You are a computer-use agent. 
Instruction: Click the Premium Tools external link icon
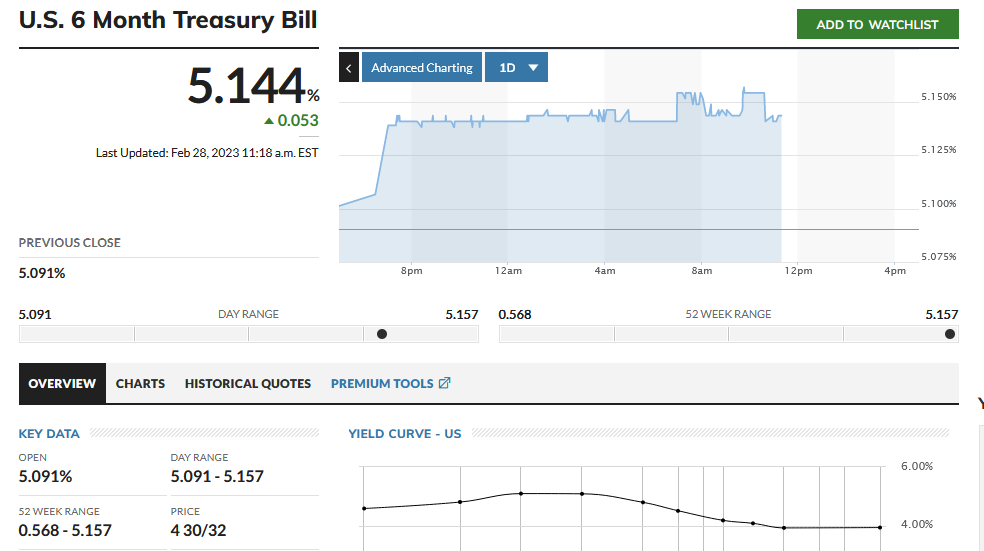click(444, 383)
